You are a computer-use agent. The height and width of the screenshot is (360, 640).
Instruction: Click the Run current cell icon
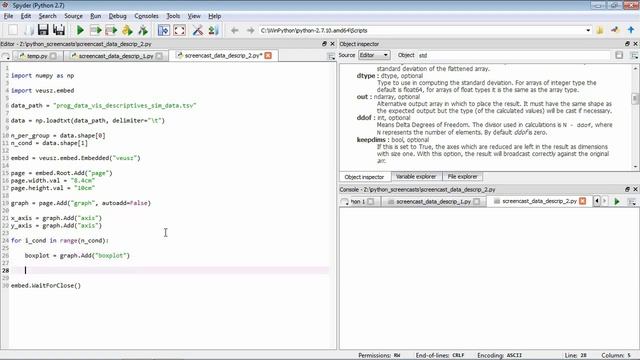tap(96, 30)
